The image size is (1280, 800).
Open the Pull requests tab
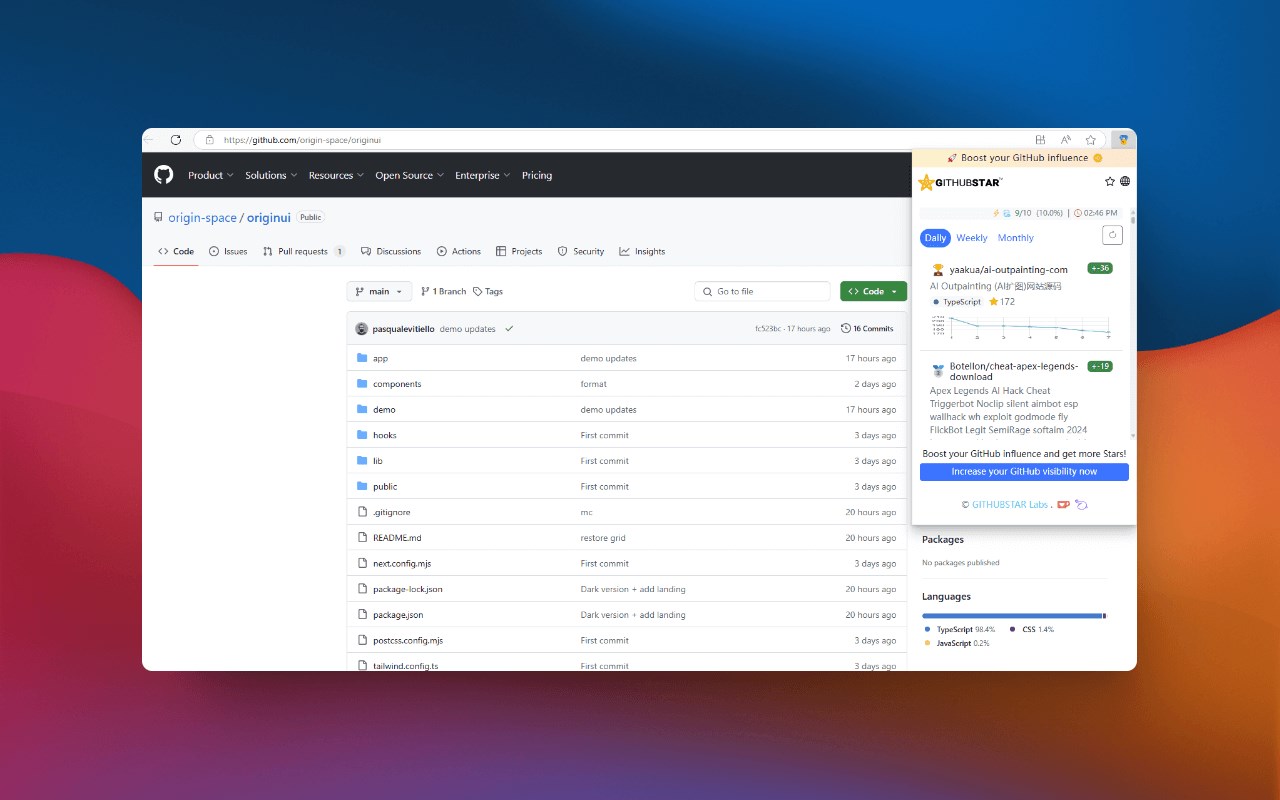[304, 252]
